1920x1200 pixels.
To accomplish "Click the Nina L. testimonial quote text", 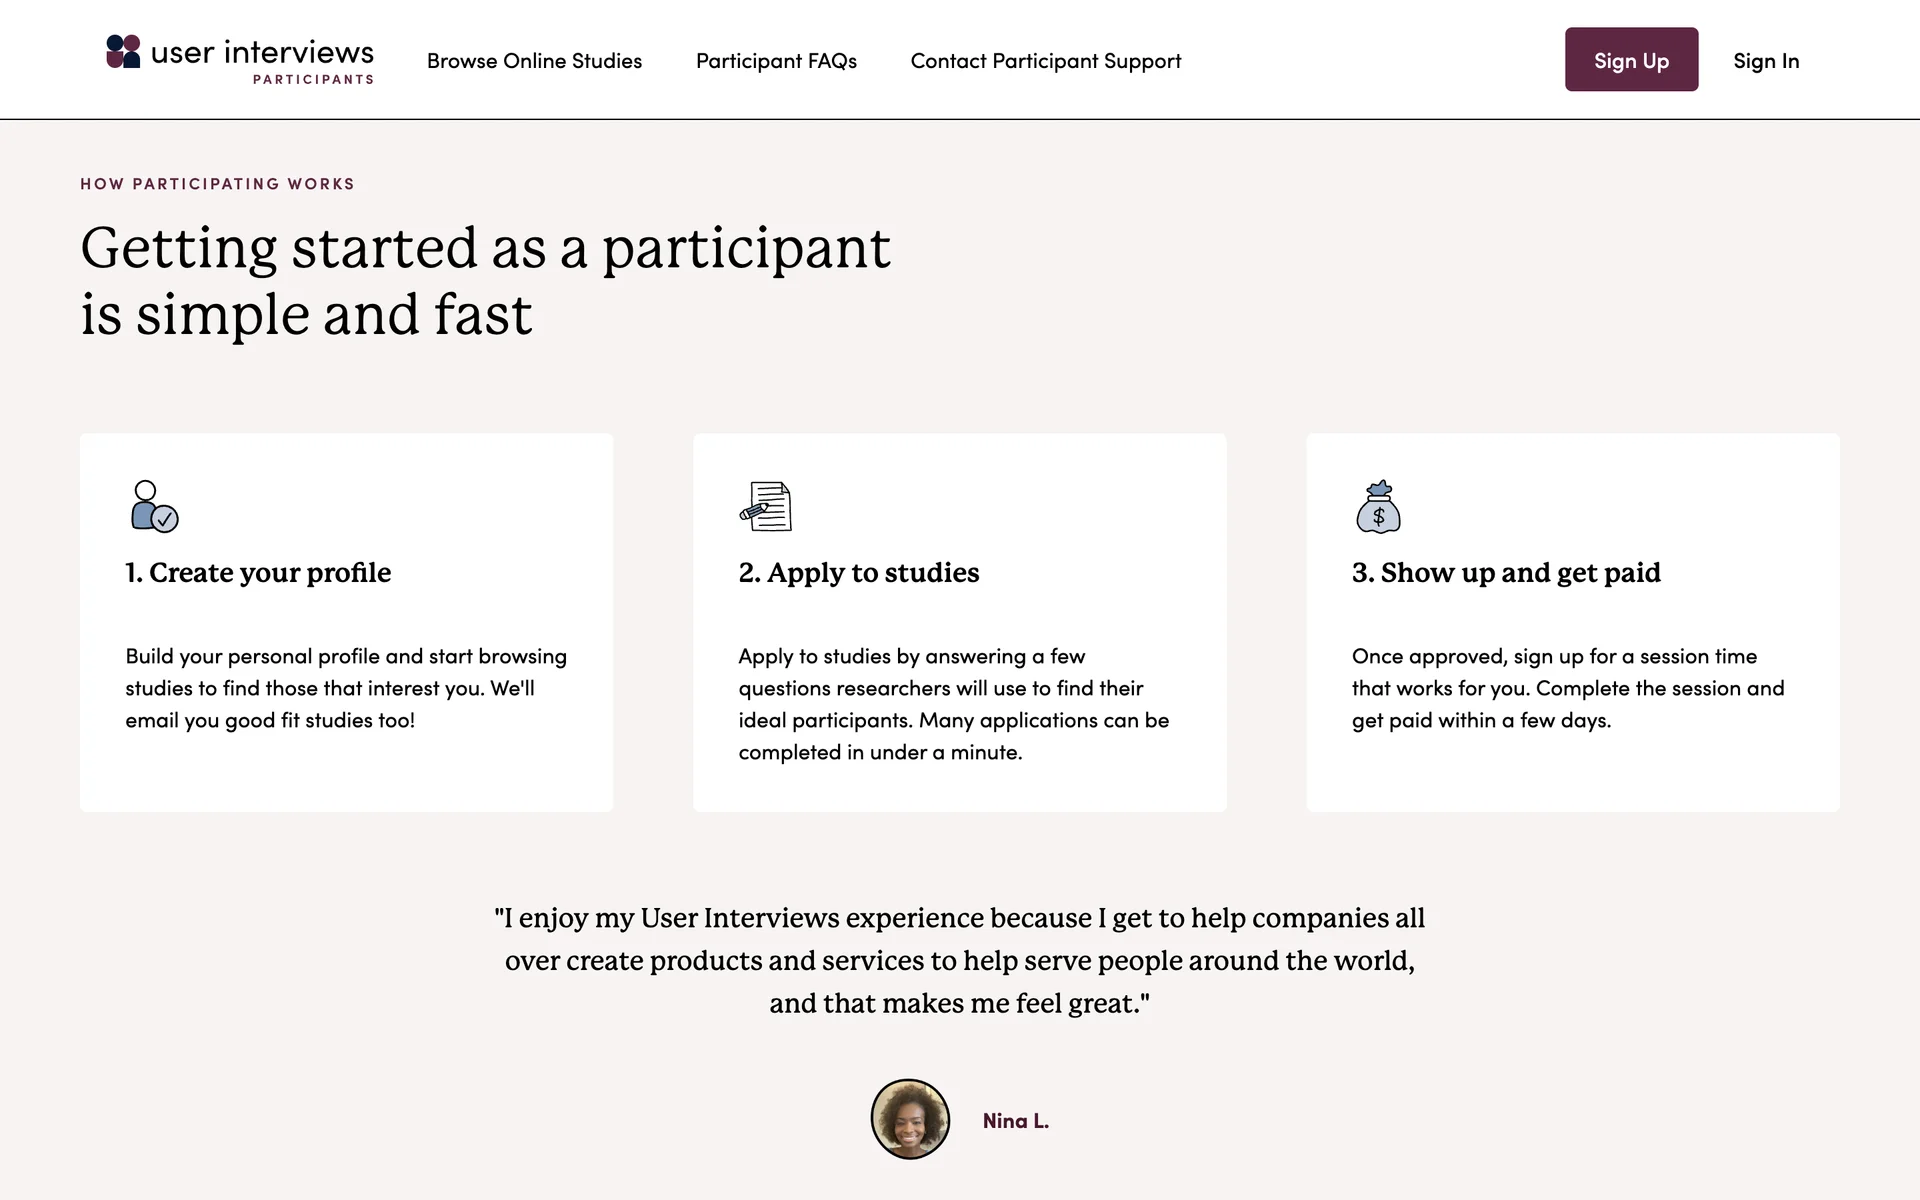I will (959, 960).
